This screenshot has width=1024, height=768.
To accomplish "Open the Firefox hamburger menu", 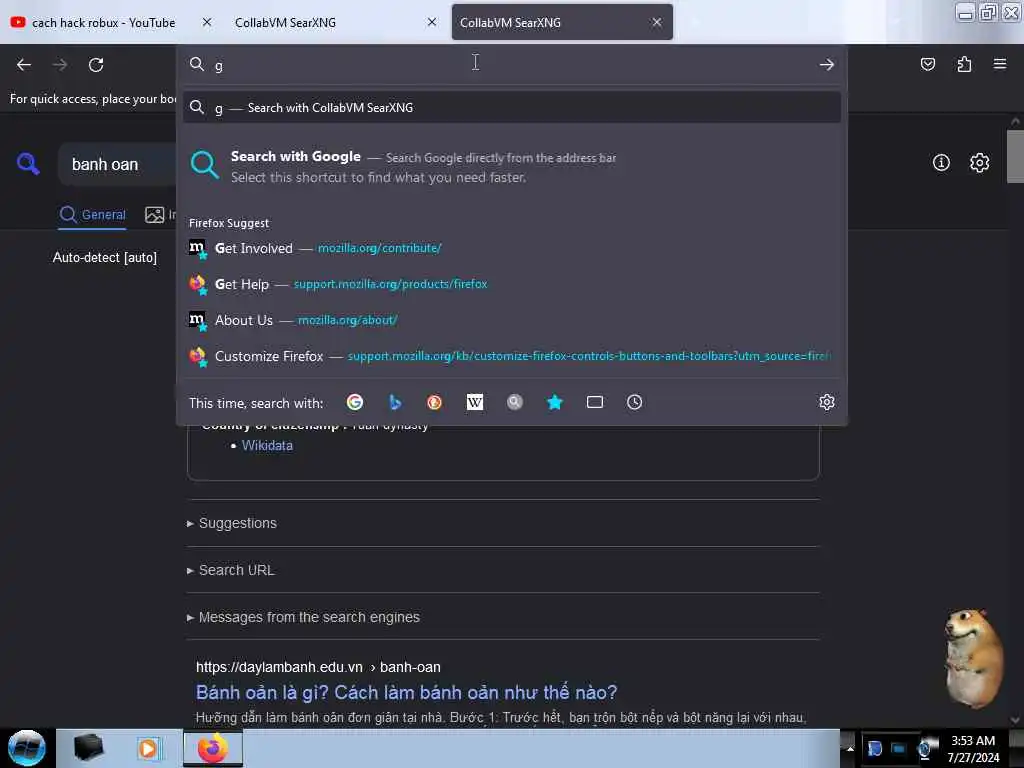I will point(1000,64).
